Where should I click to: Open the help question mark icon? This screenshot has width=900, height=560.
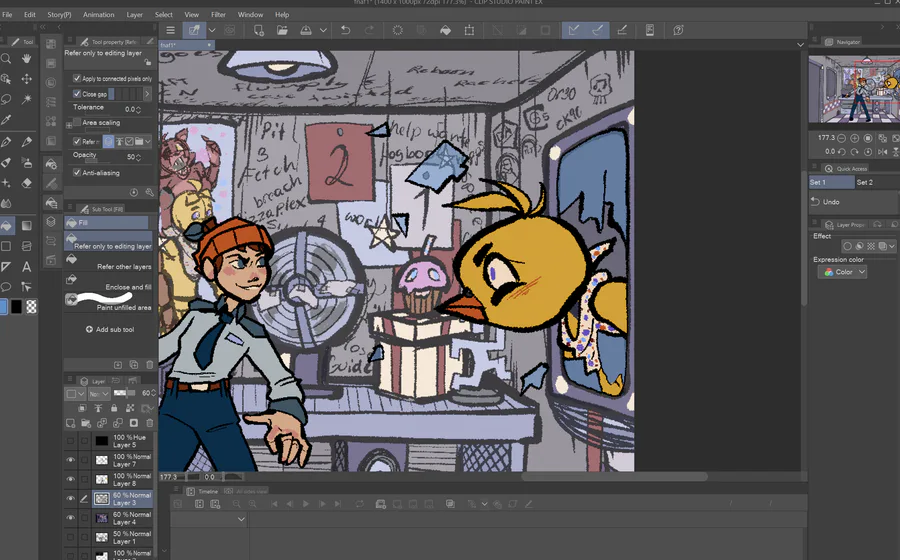coord(678,30)
